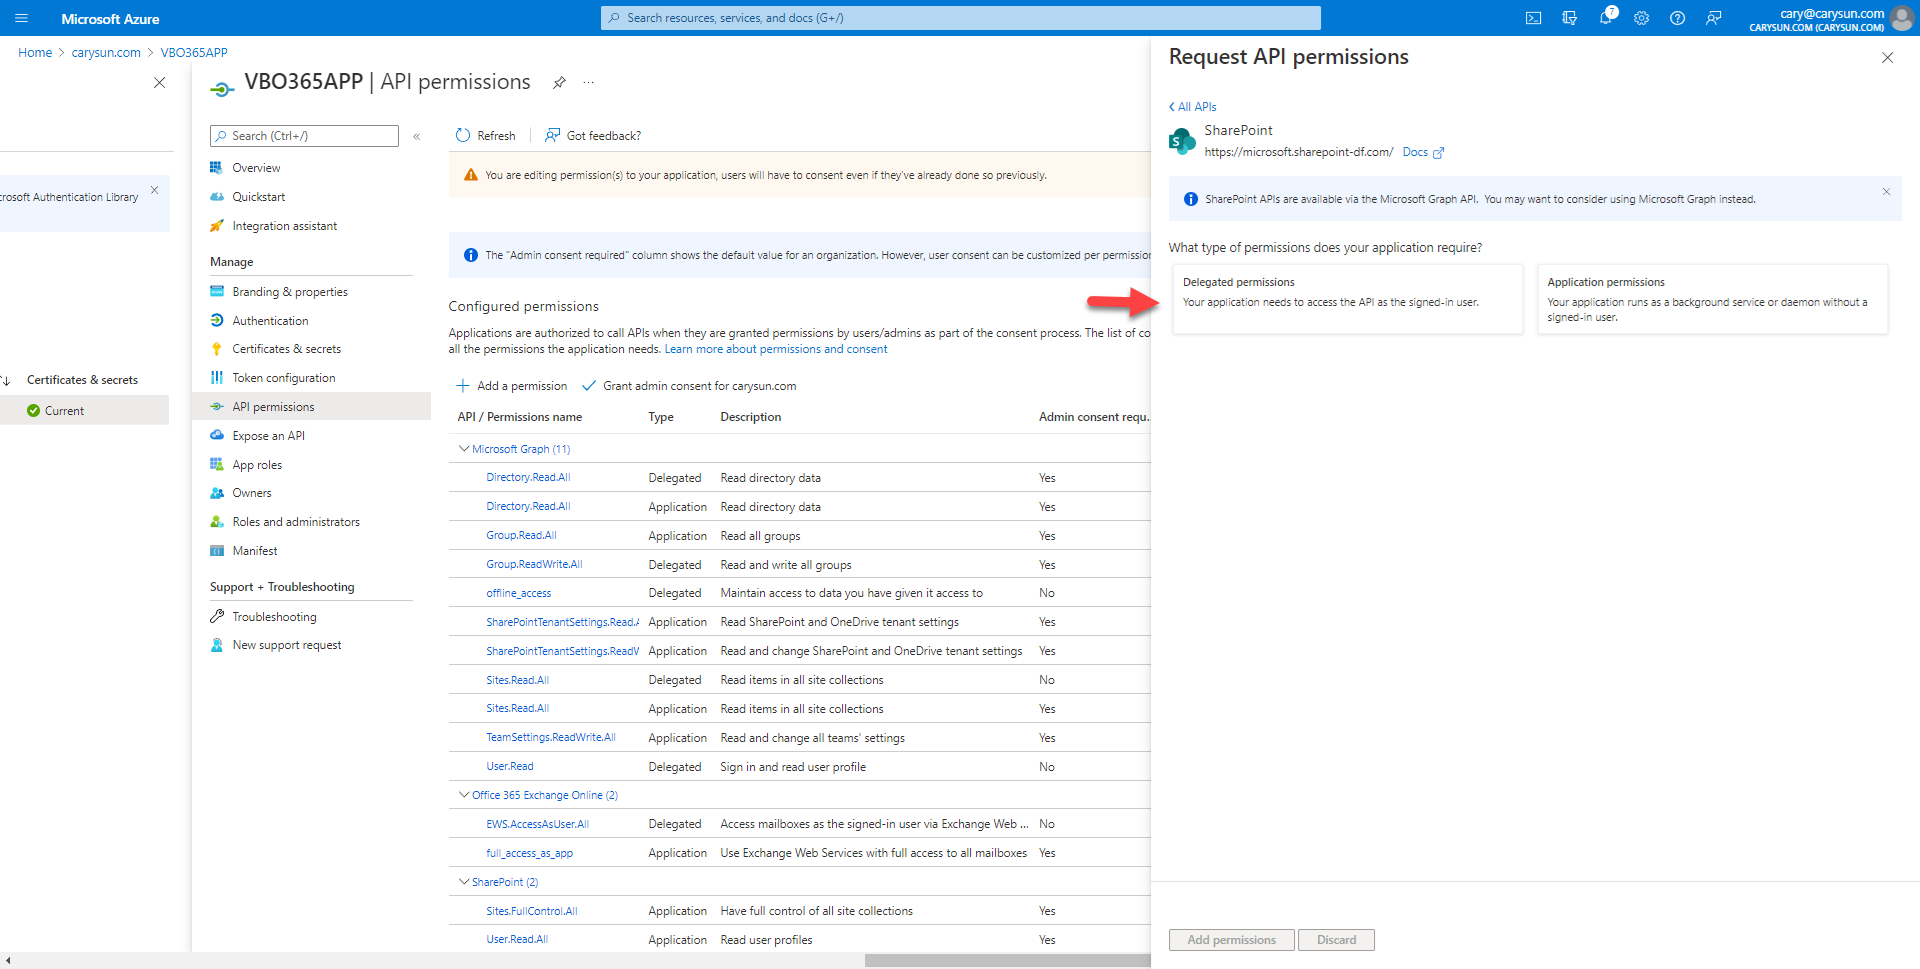Click the Refresh icon in the toolbar
The width and height of the screenshot is (1920, 969).
pyautogui.click(x=462, y=135)
